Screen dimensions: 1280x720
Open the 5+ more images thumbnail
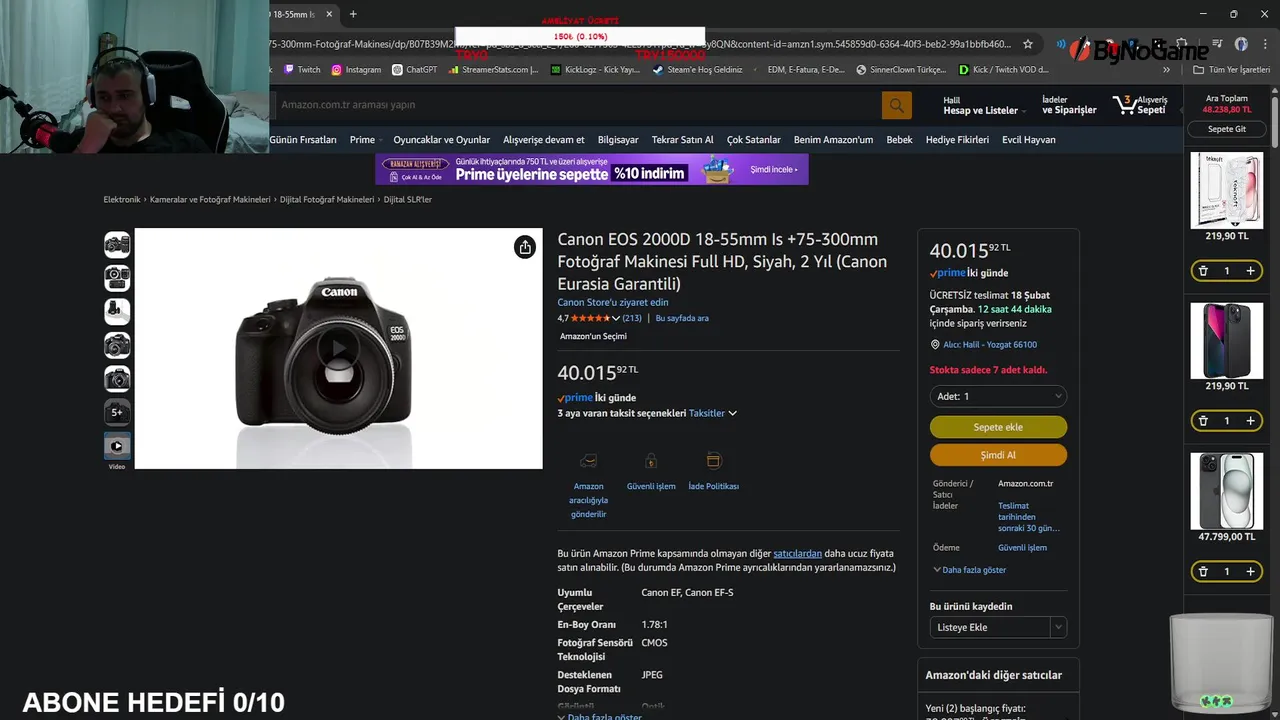[x=117, y=412]
